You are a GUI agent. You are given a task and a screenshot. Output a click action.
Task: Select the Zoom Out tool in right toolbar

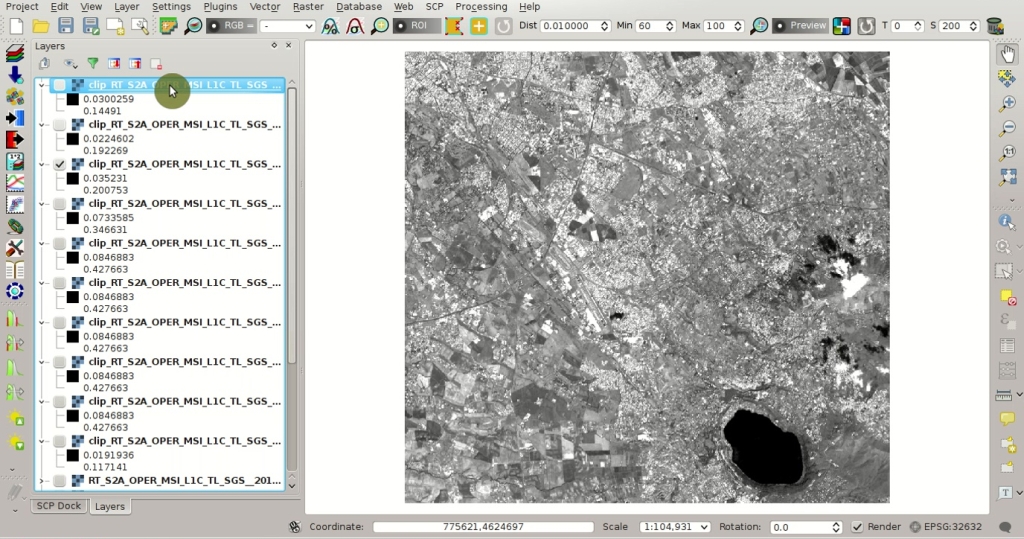pyautogui.click(x=1008, y=127)
